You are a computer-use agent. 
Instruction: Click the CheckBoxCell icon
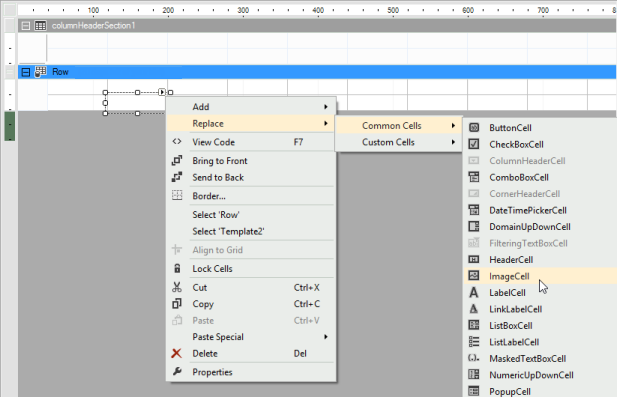474,144
